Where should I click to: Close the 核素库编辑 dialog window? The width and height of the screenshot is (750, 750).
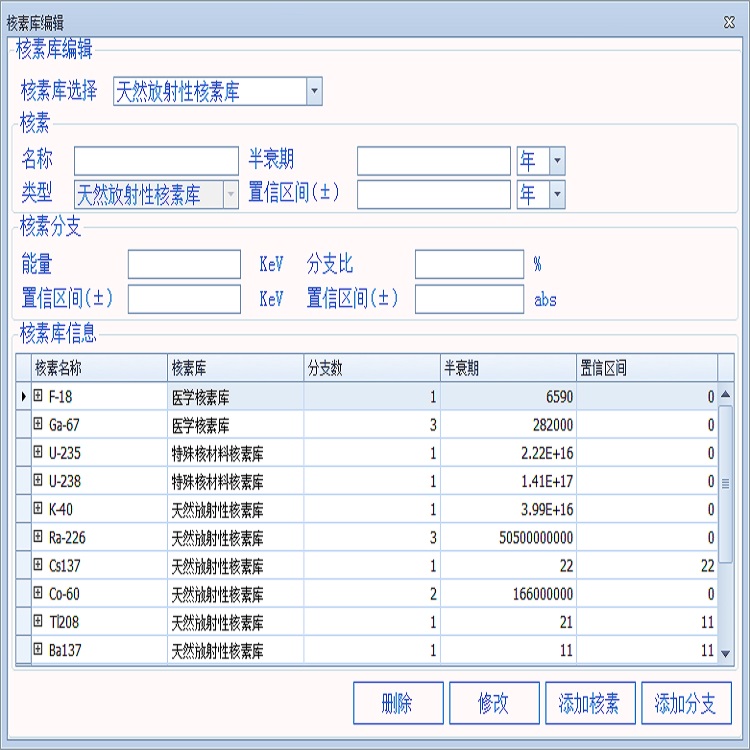(x=729, y=21)
